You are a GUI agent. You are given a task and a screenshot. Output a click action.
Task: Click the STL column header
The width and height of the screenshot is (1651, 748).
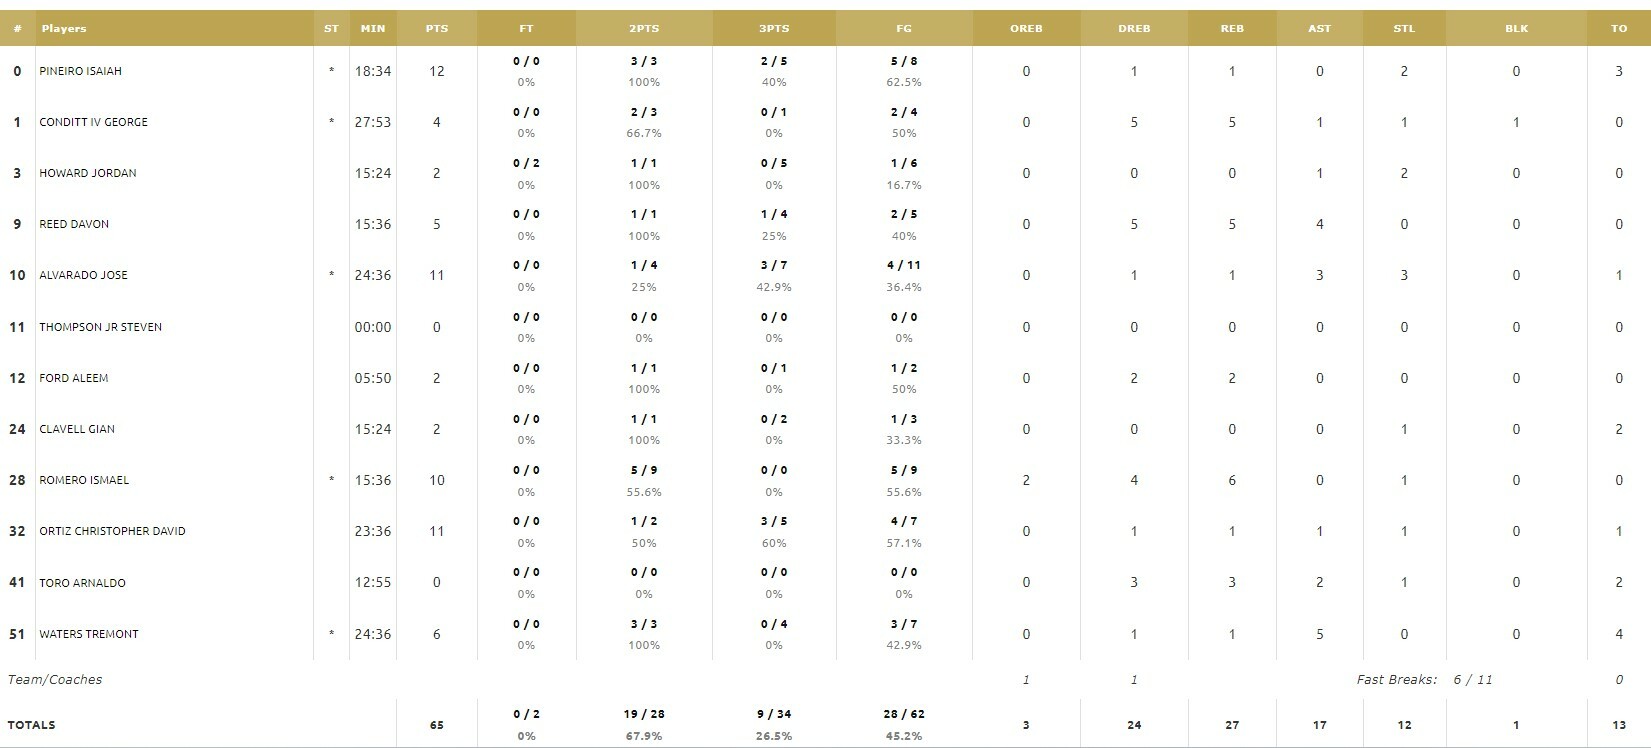[x=1404, y=28]
